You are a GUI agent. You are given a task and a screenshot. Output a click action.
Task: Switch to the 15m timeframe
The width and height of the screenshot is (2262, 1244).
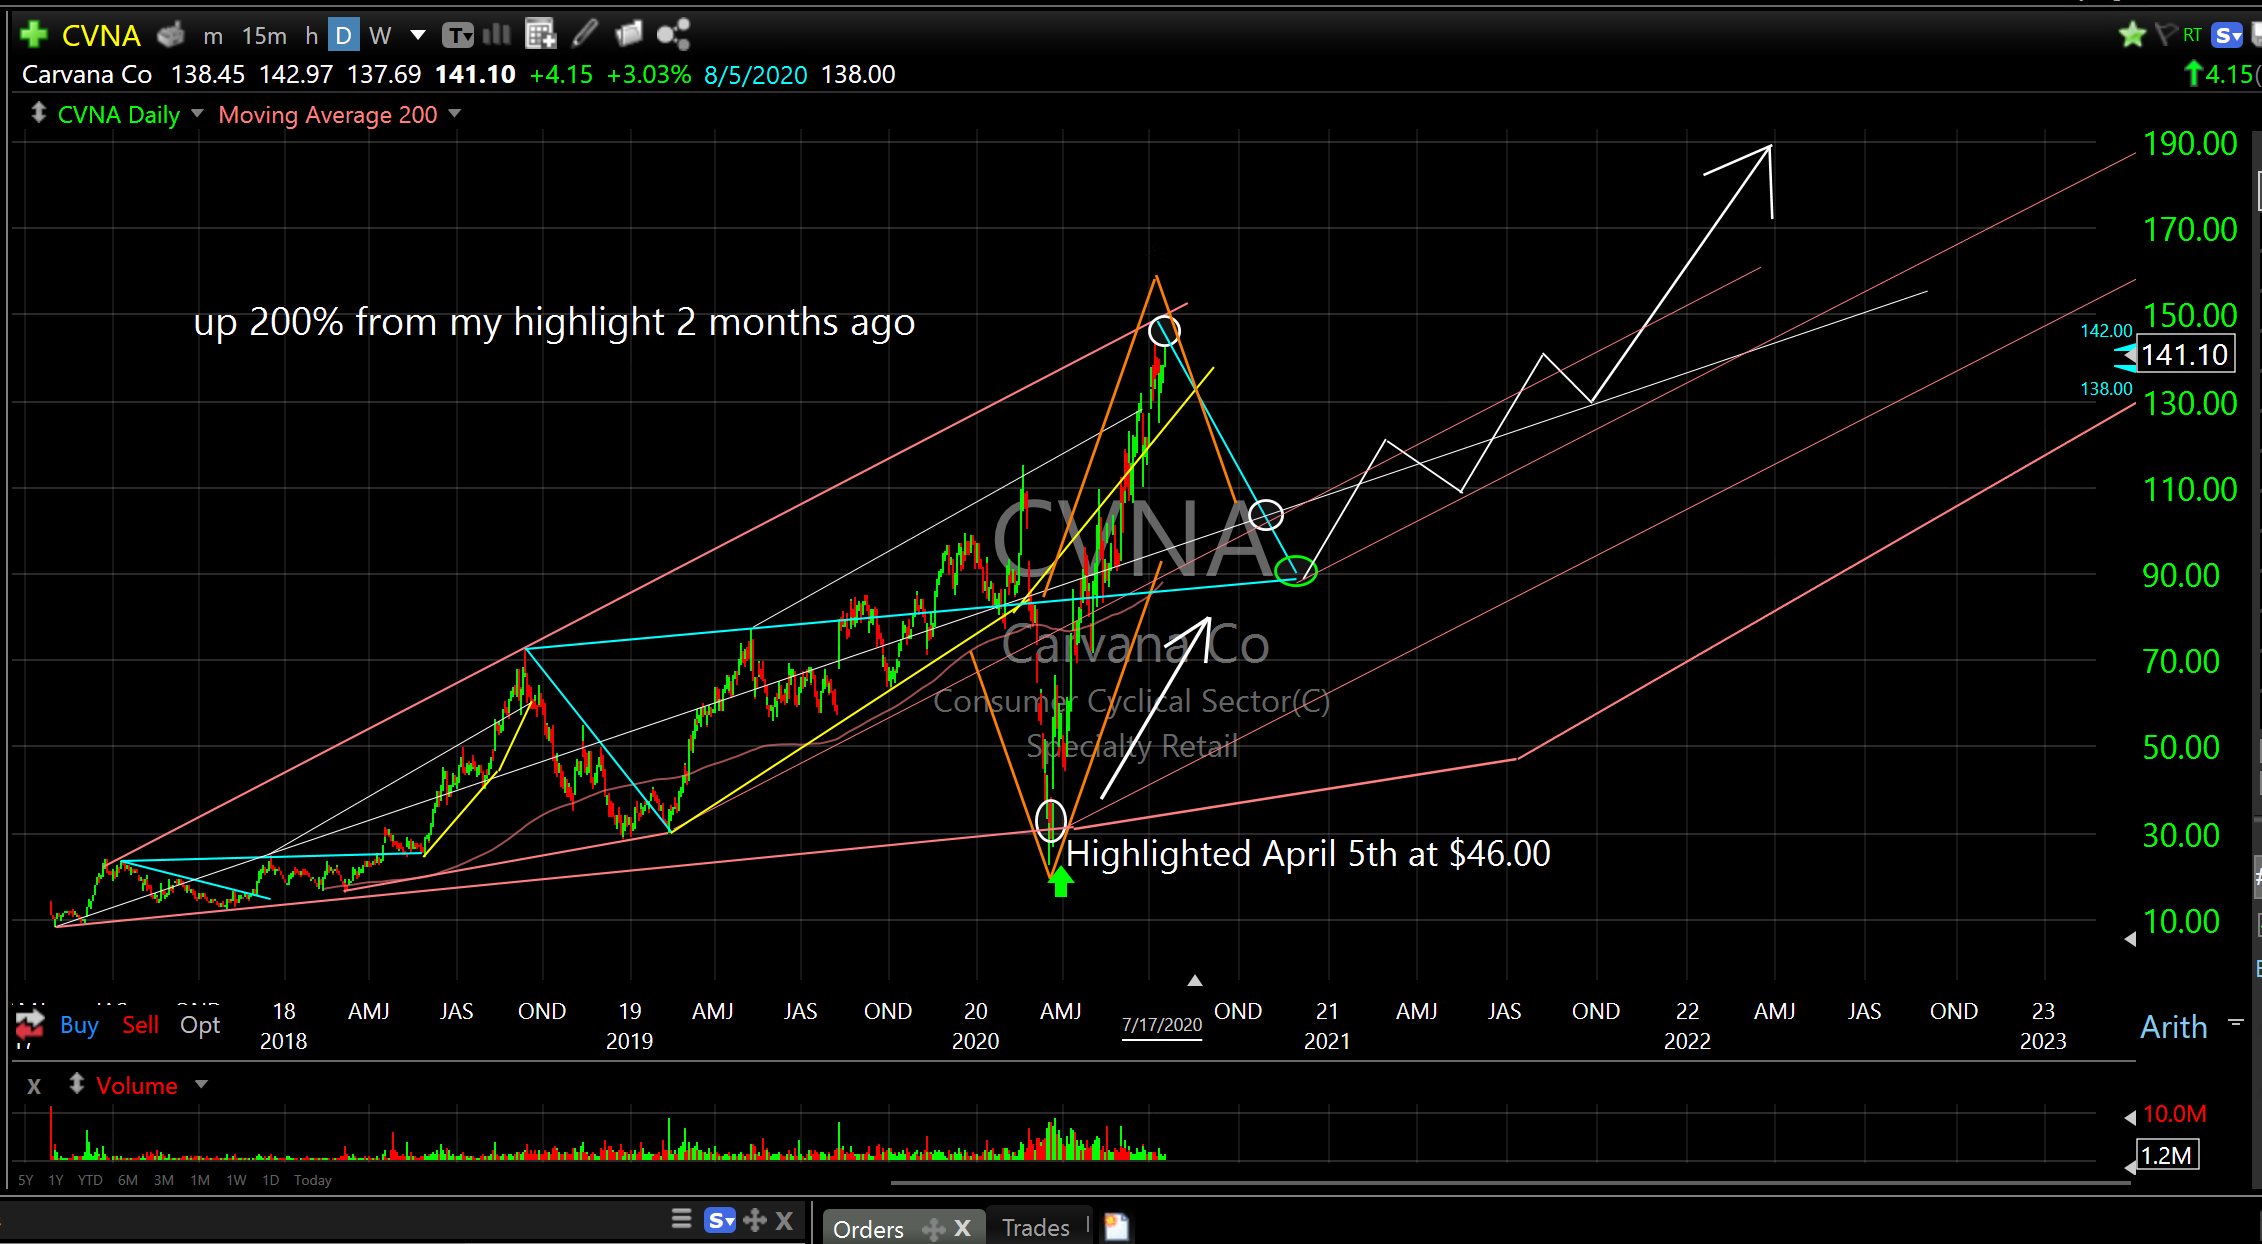tap(264, 36)
